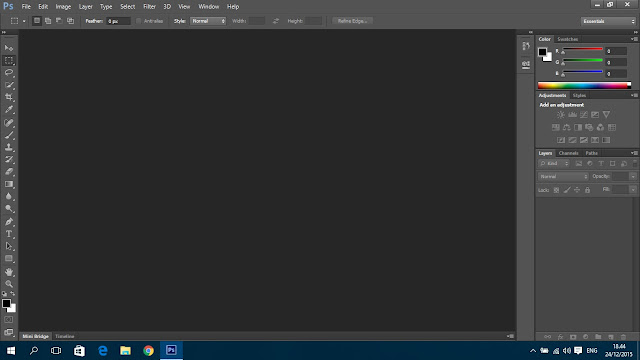Click the foreground color swatch in toolbox
The height and width of the screenshot is (360, 640).
point(6,304)
